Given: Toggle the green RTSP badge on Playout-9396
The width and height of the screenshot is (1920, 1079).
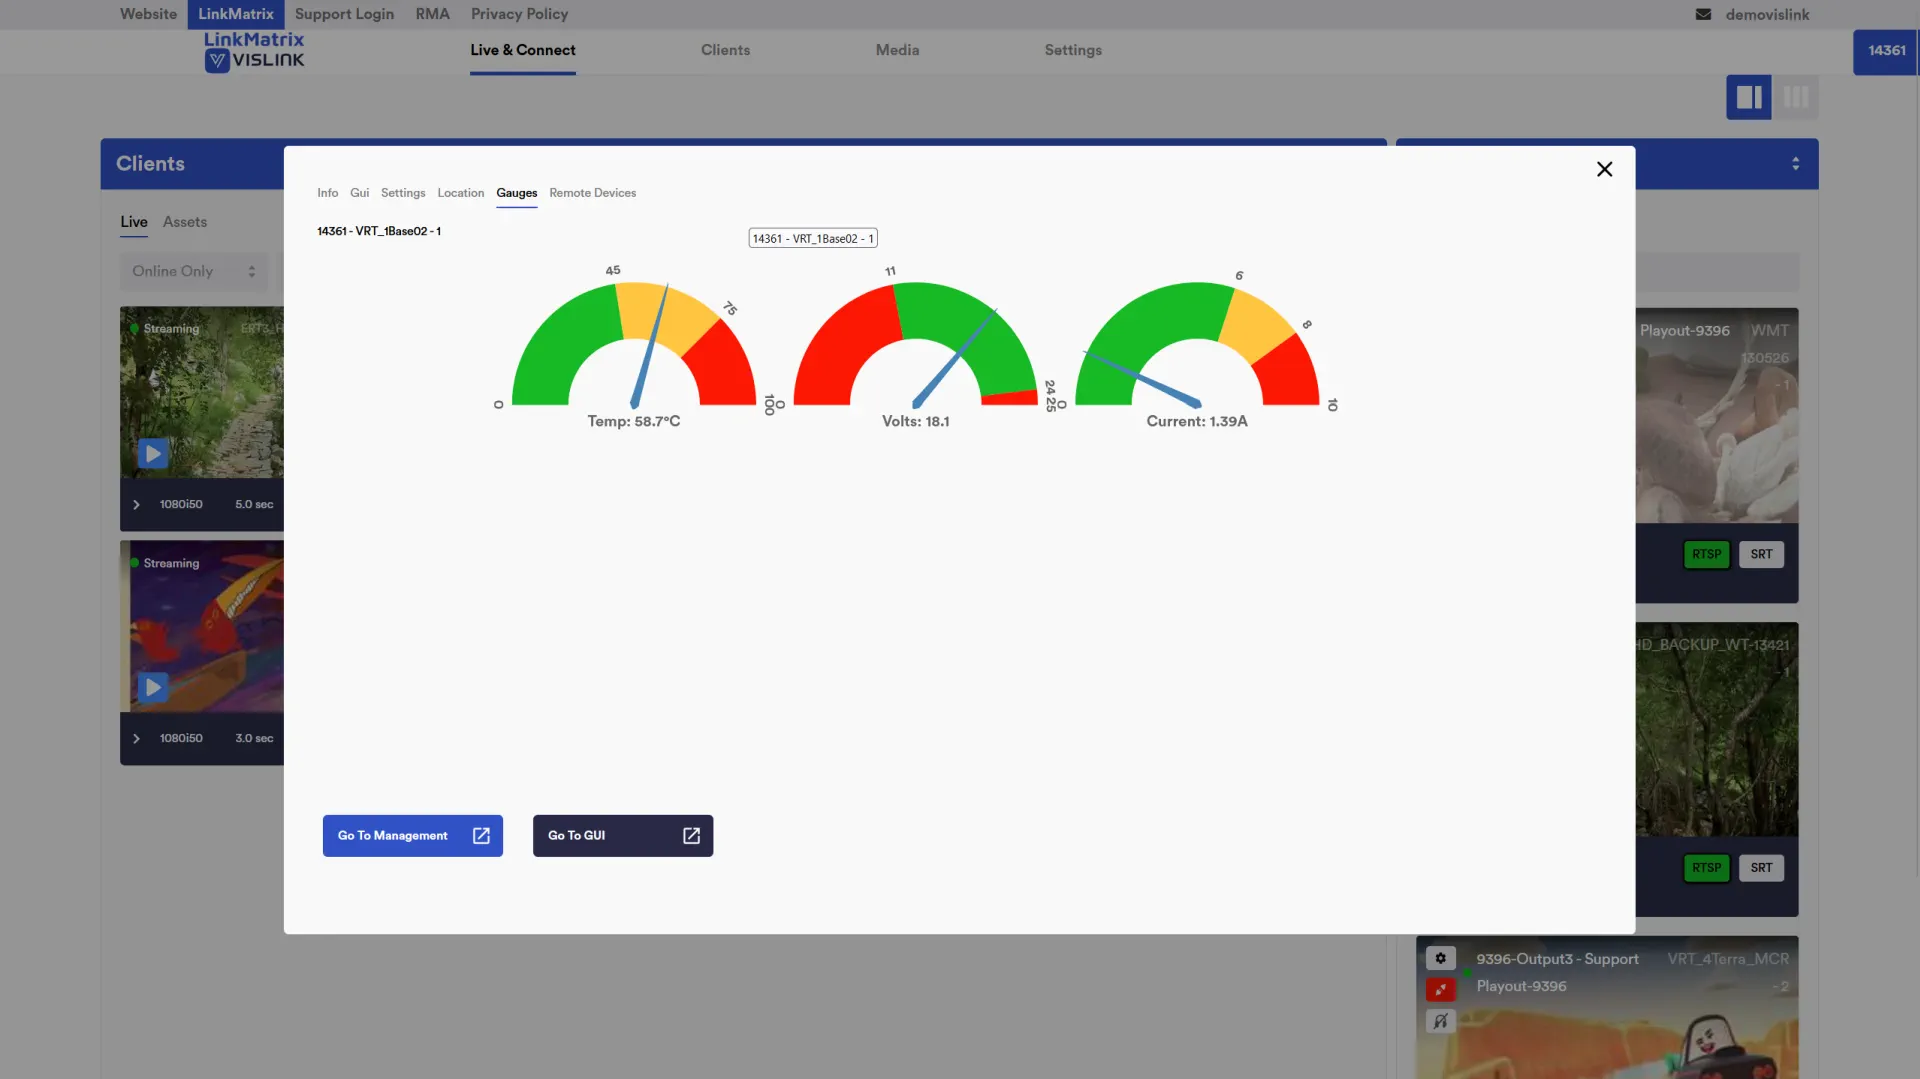Looking at the screenshot, I should pos(1706,554).
